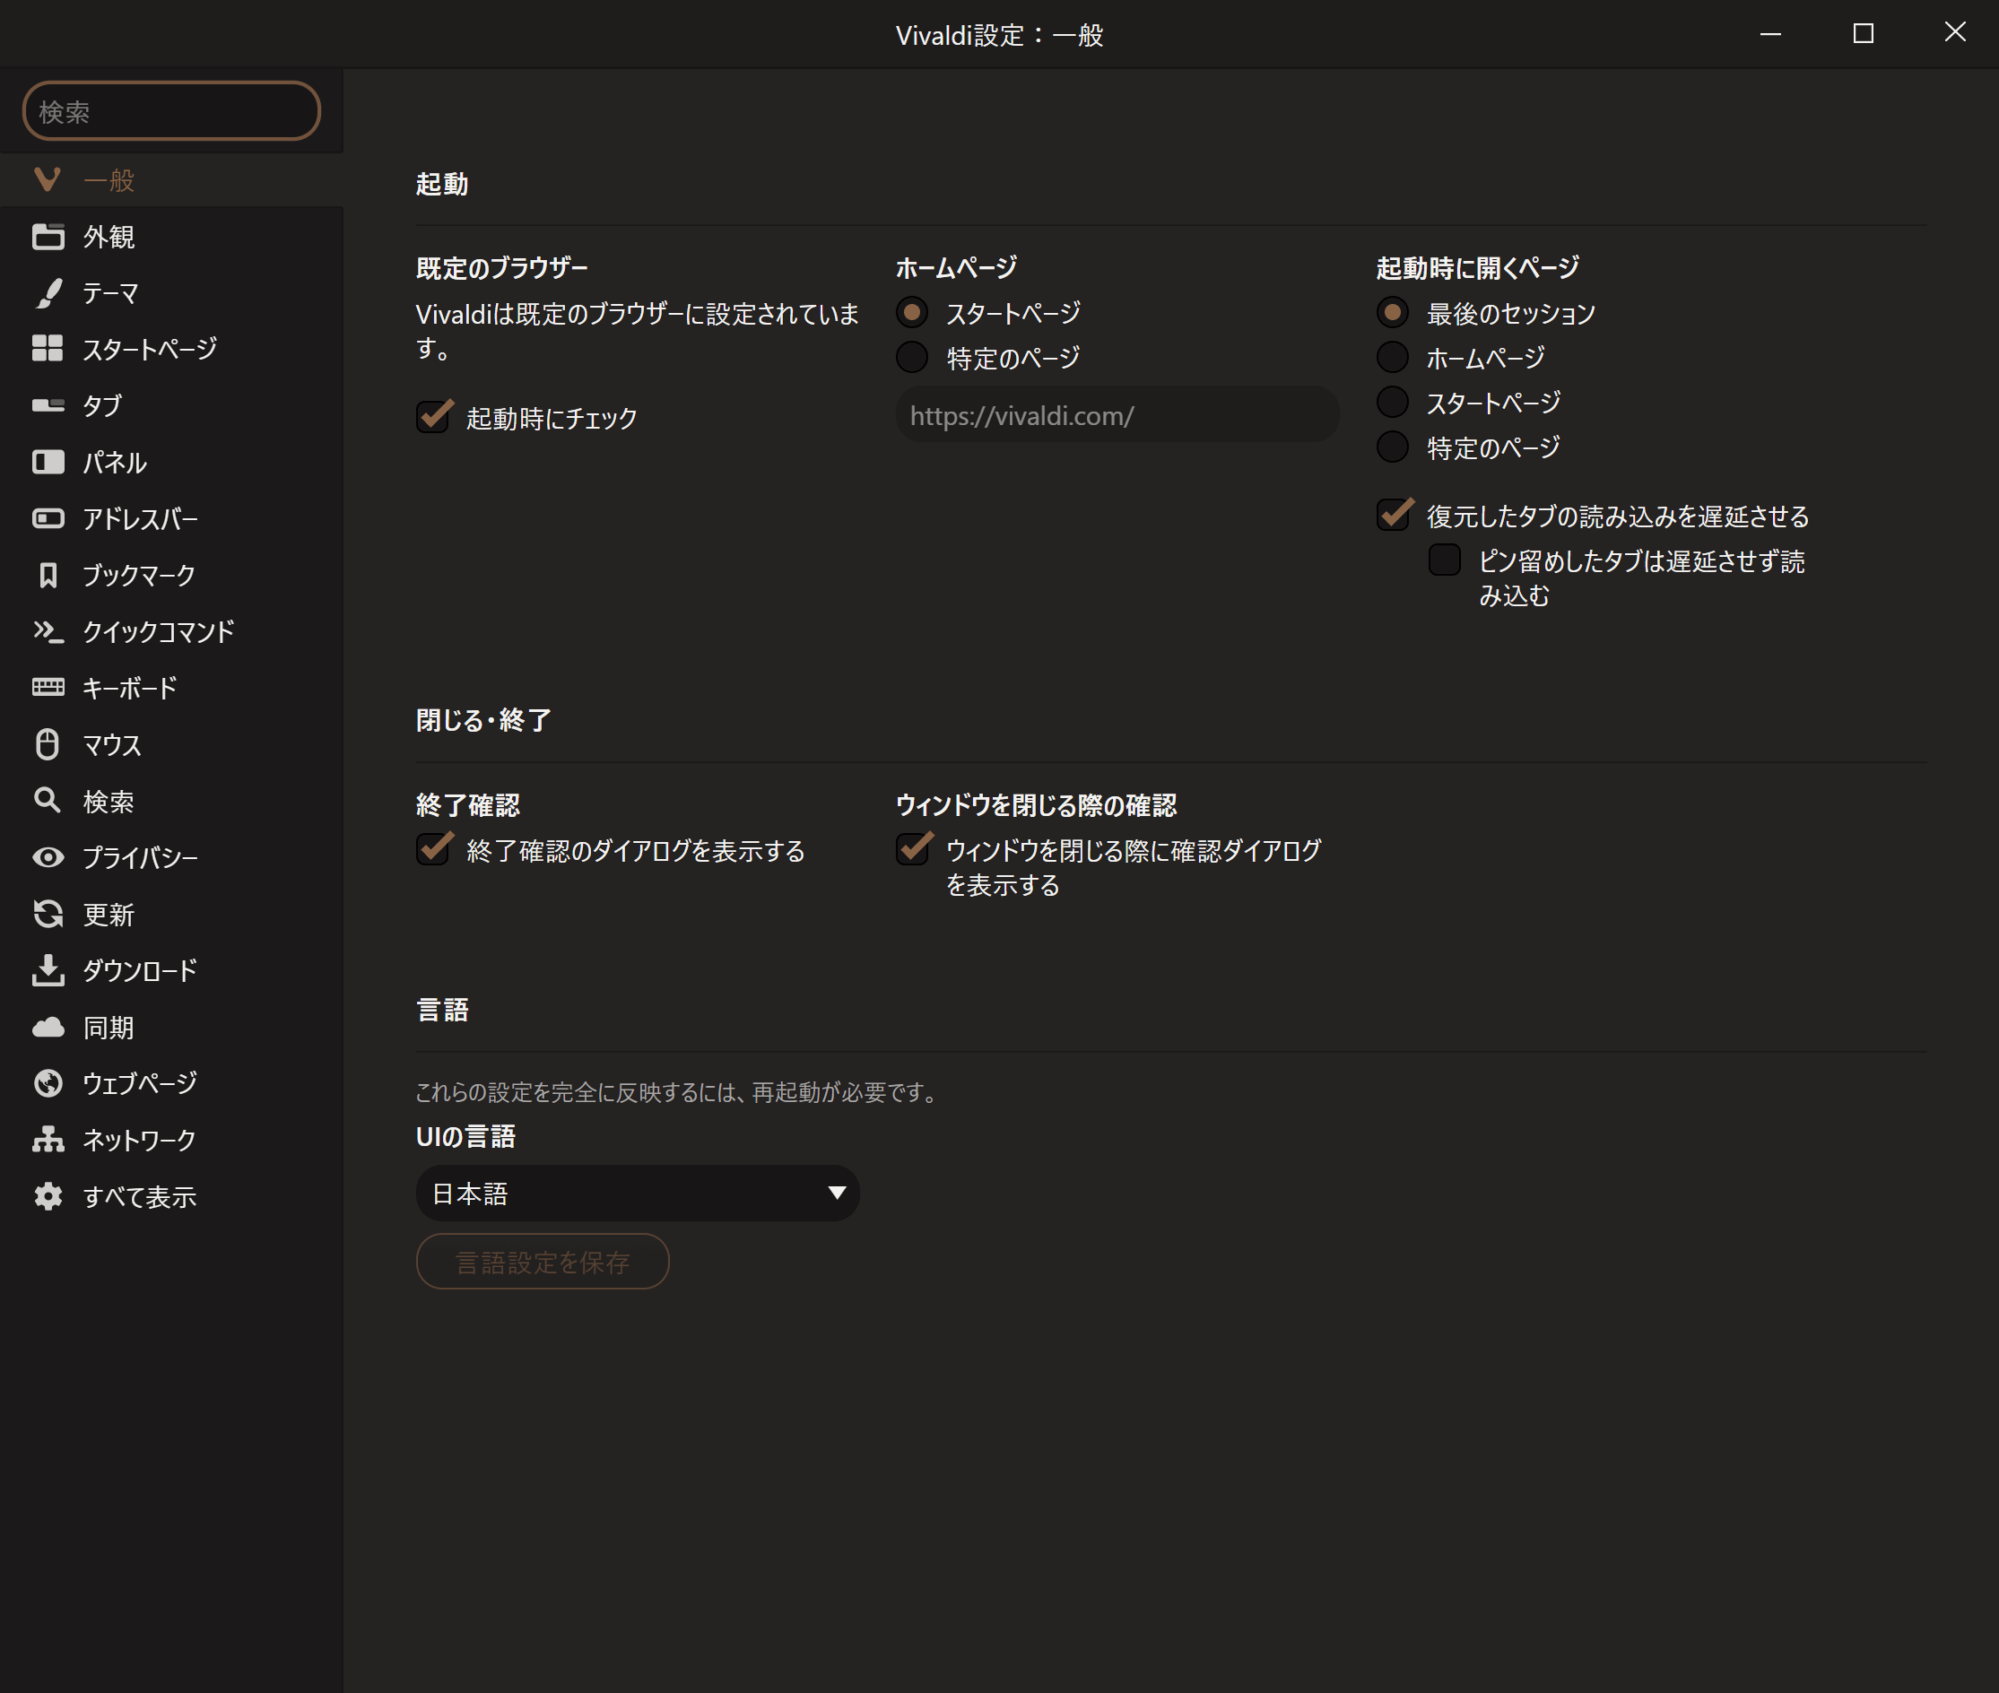Click the Vivaldi logo icon for 一般
1999x1693 pixels.
click(x=47, y=180)
